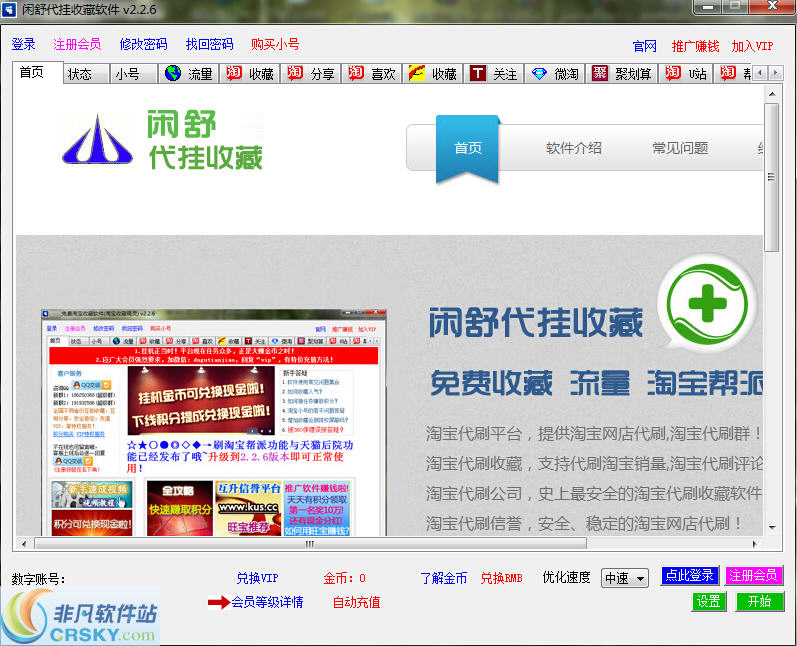Click the diamond icon on 微淘 tab
This screenshot has height=646, width=797.
click(x=539, y=74)
